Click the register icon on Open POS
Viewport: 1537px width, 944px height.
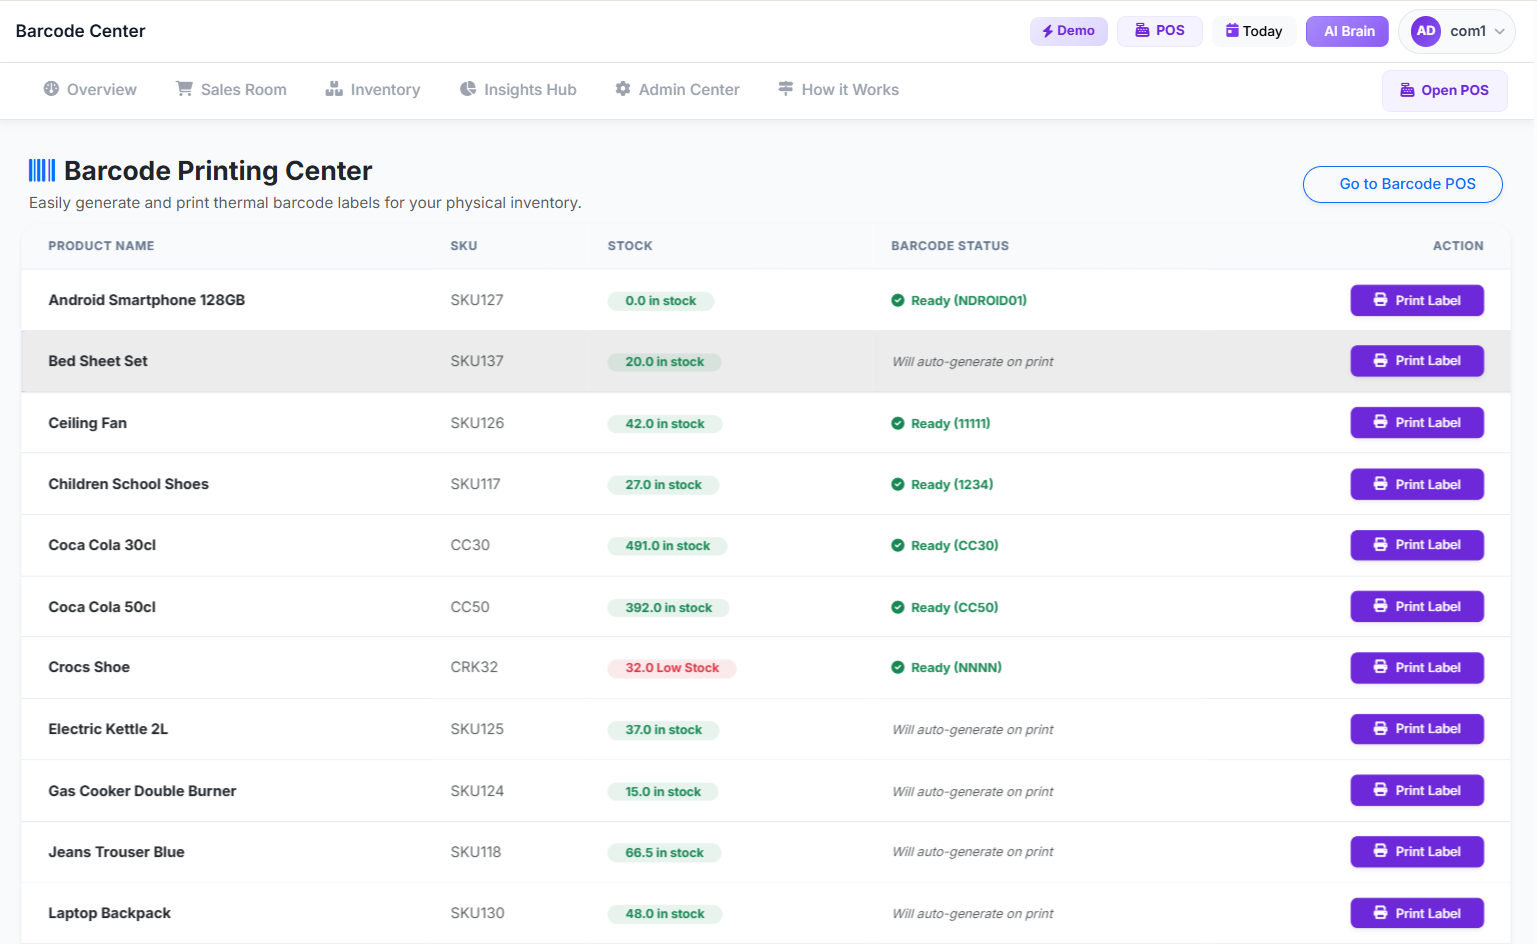[1407, 90]
